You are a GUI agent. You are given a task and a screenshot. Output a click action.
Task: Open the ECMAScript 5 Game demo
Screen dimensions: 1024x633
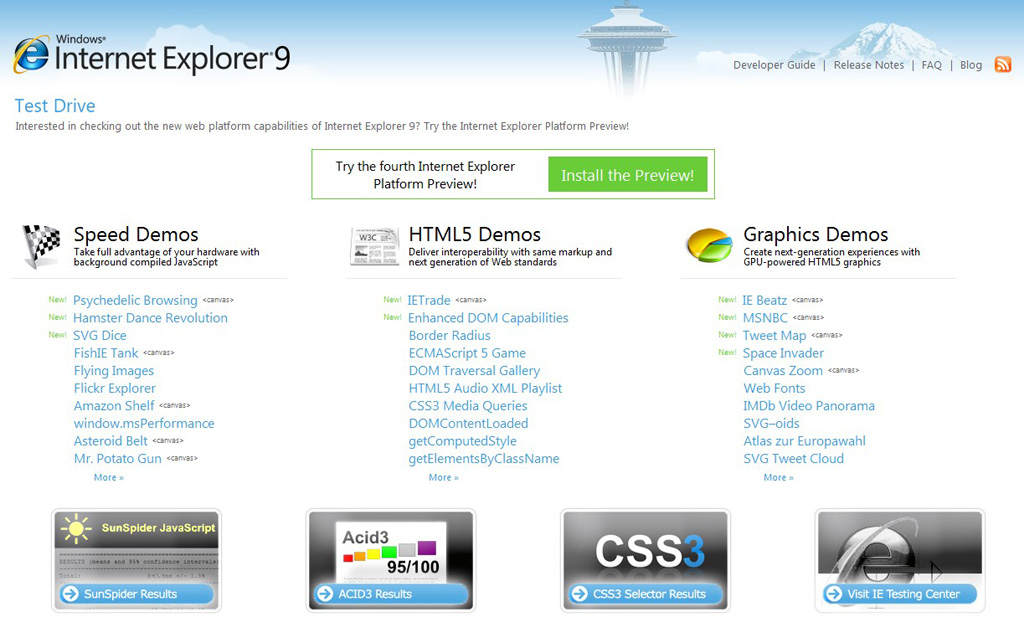point(467,353)
